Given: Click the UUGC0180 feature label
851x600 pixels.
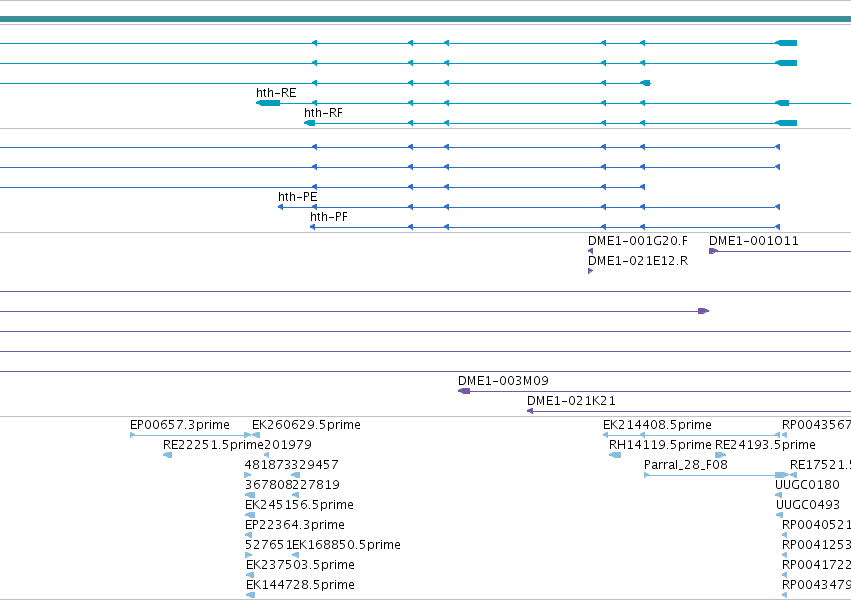Looking at the screenshot, I should (x=807, y=485).
